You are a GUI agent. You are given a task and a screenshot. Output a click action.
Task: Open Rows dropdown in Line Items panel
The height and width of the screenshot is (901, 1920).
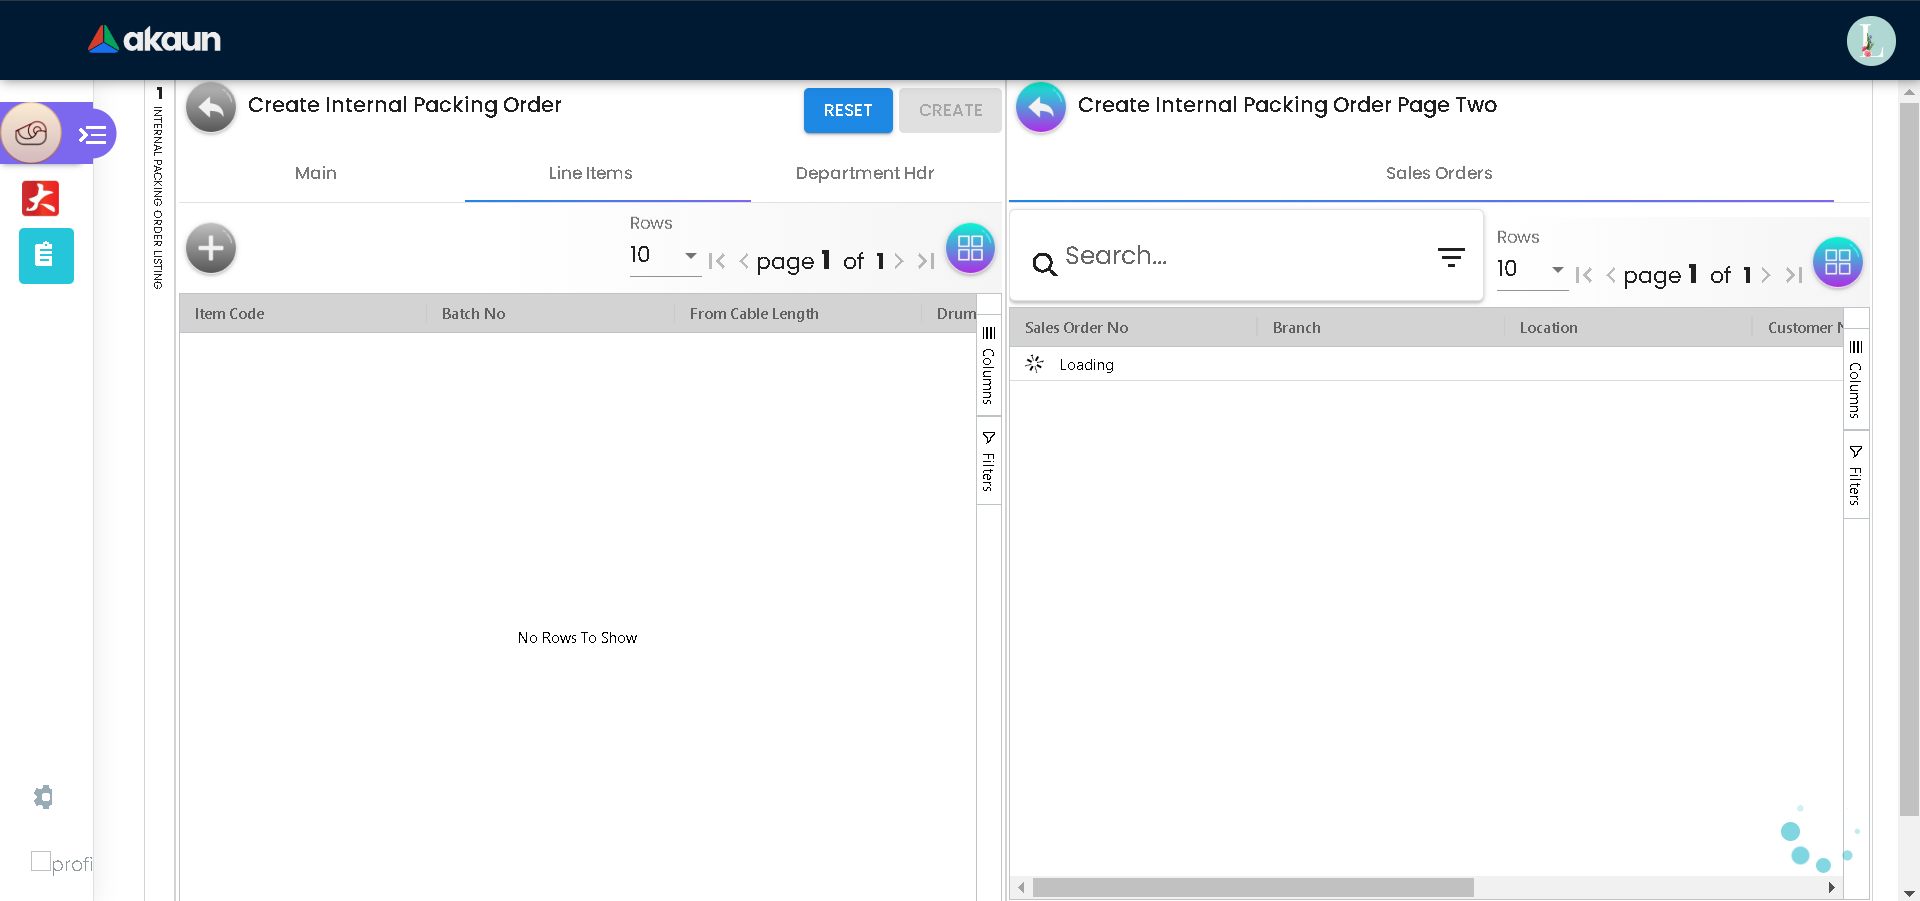664,256
